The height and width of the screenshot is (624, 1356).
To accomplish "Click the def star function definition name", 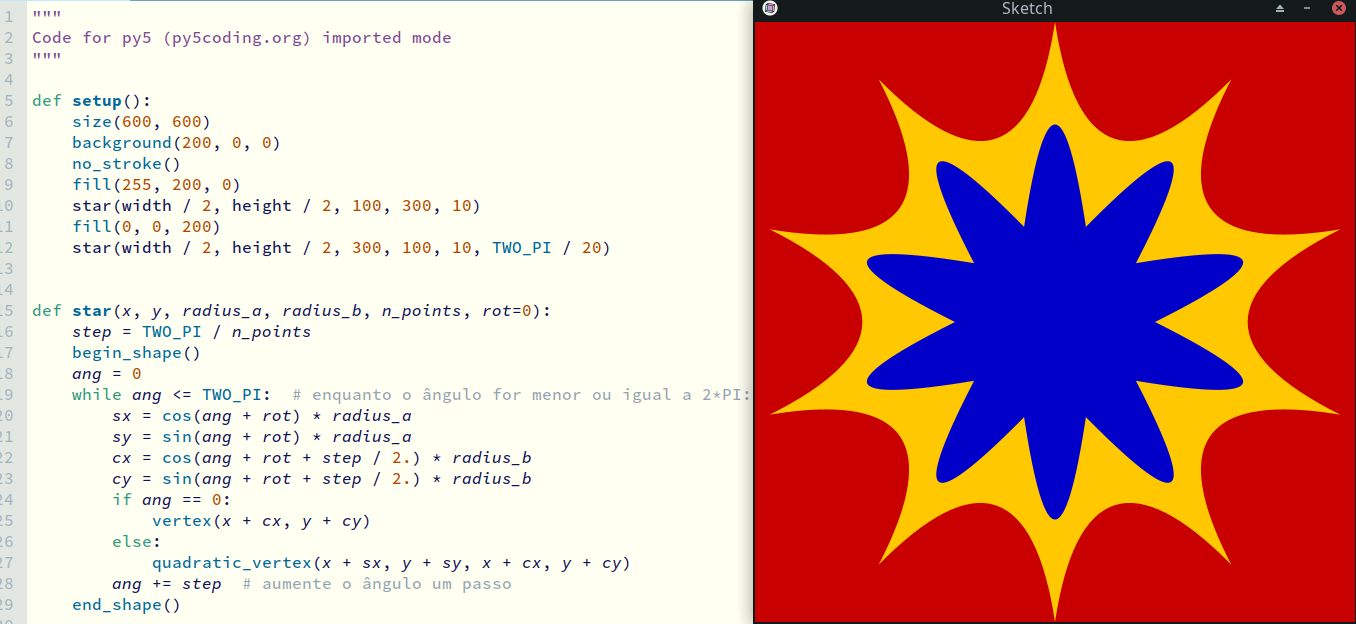I will pos(91,311).
